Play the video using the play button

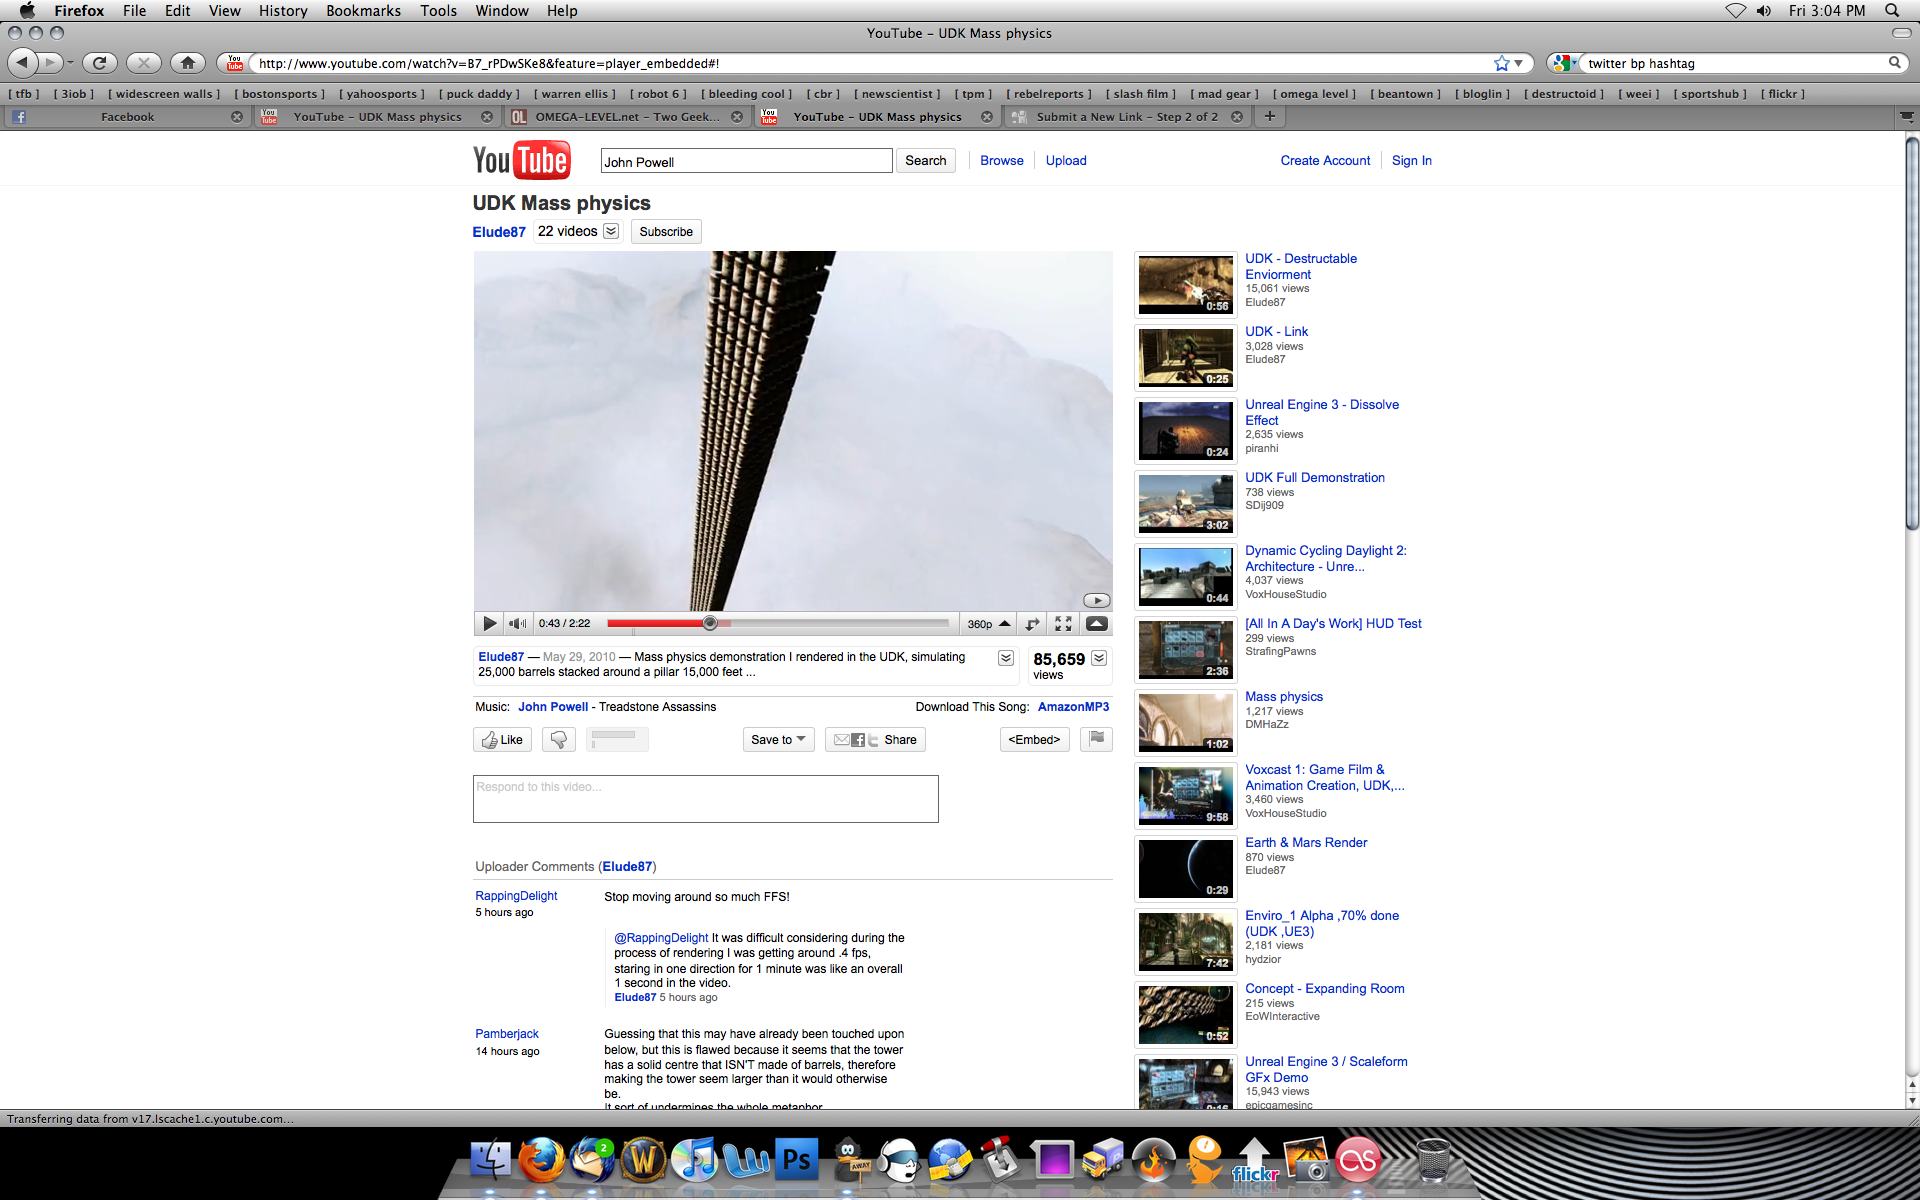point(489,624)
